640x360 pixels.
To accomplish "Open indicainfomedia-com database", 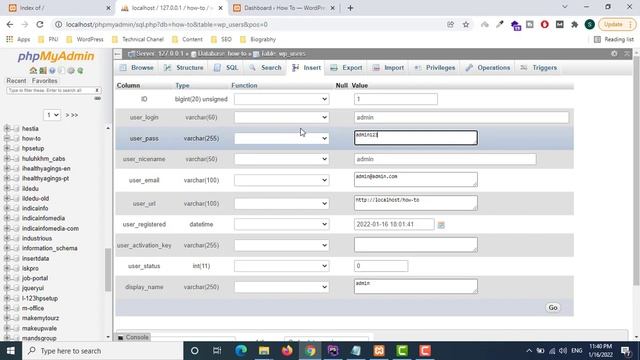I will [51, 229].
